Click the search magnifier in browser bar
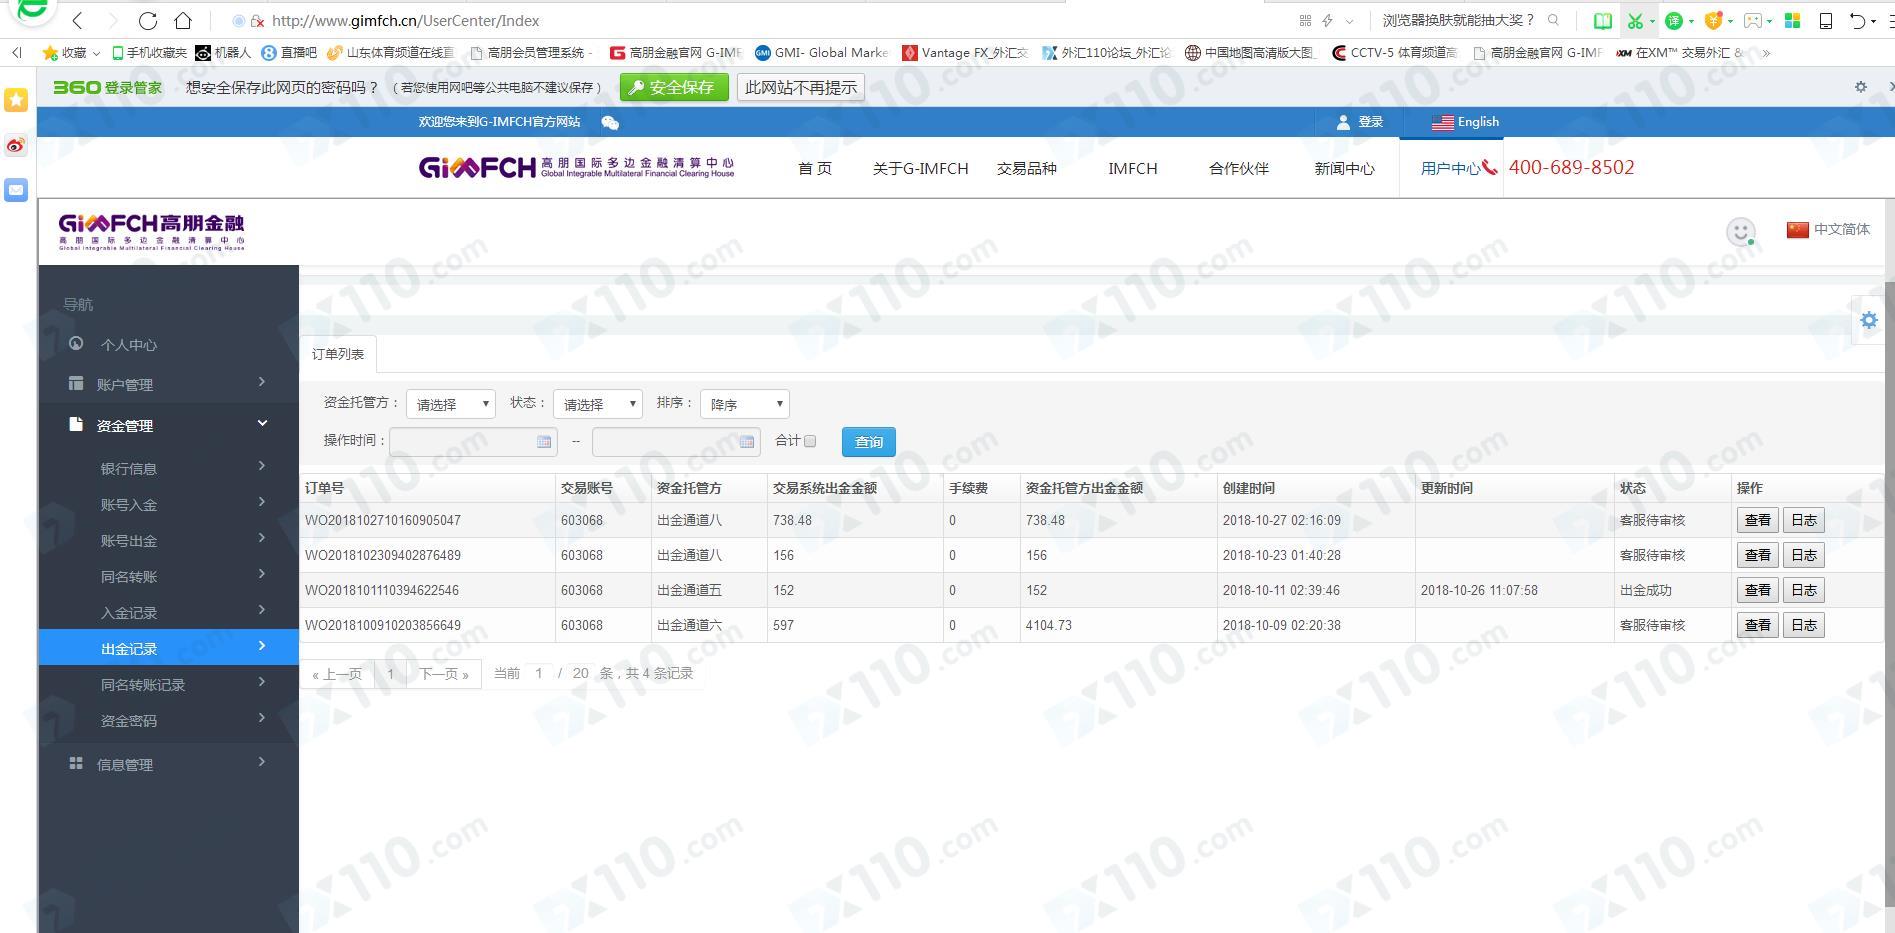 (1553, 20)
